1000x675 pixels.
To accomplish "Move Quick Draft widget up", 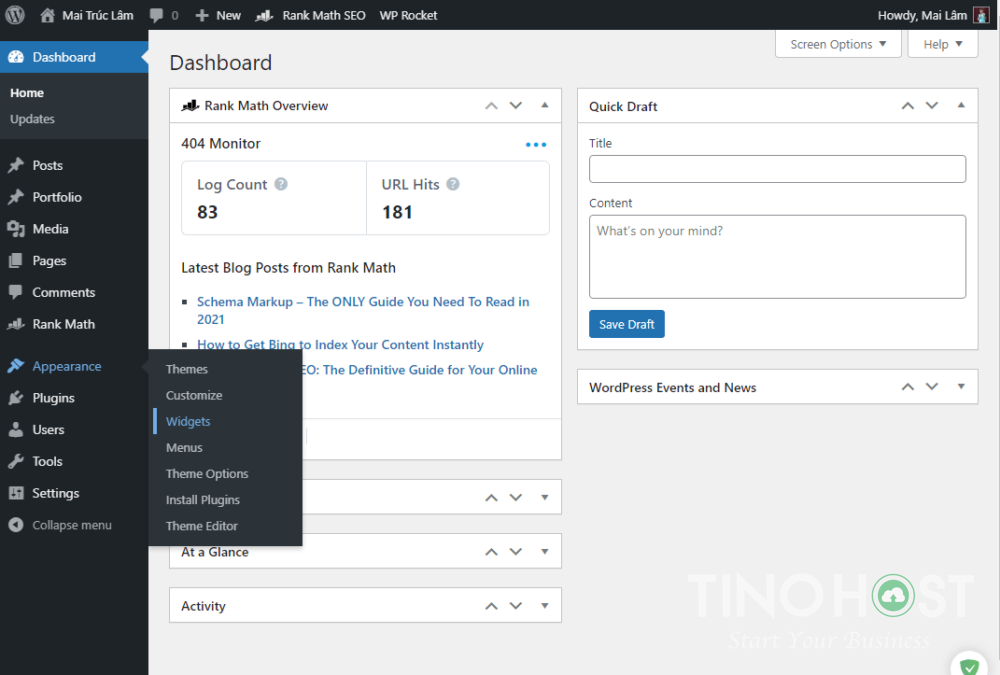I will pyautogui.click(x=908, y=106).
